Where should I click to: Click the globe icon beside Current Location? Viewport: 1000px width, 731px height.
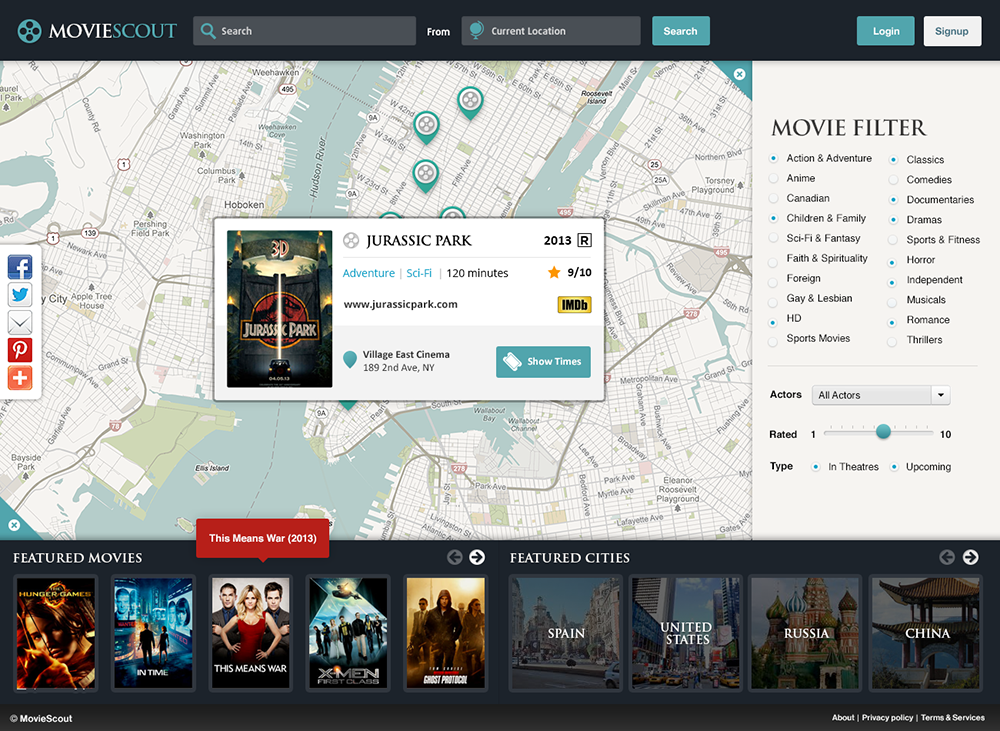click(x=476, y=30)
